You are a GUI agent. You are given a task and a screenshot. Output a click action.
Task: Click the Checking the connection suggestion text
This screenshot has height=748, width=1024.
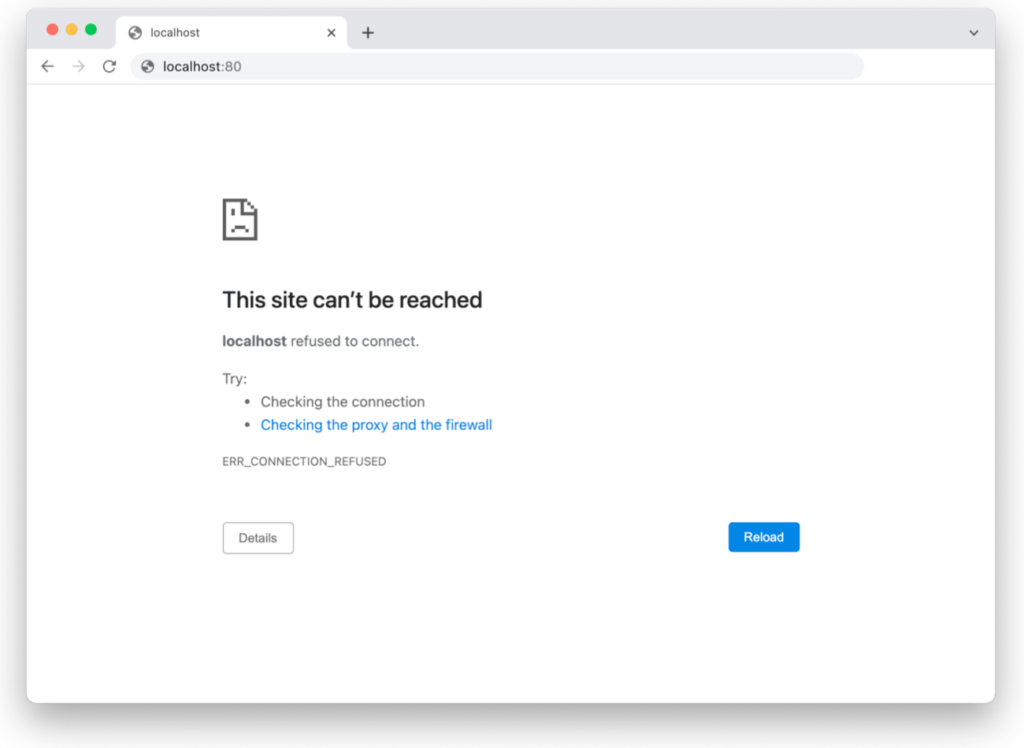343,402
